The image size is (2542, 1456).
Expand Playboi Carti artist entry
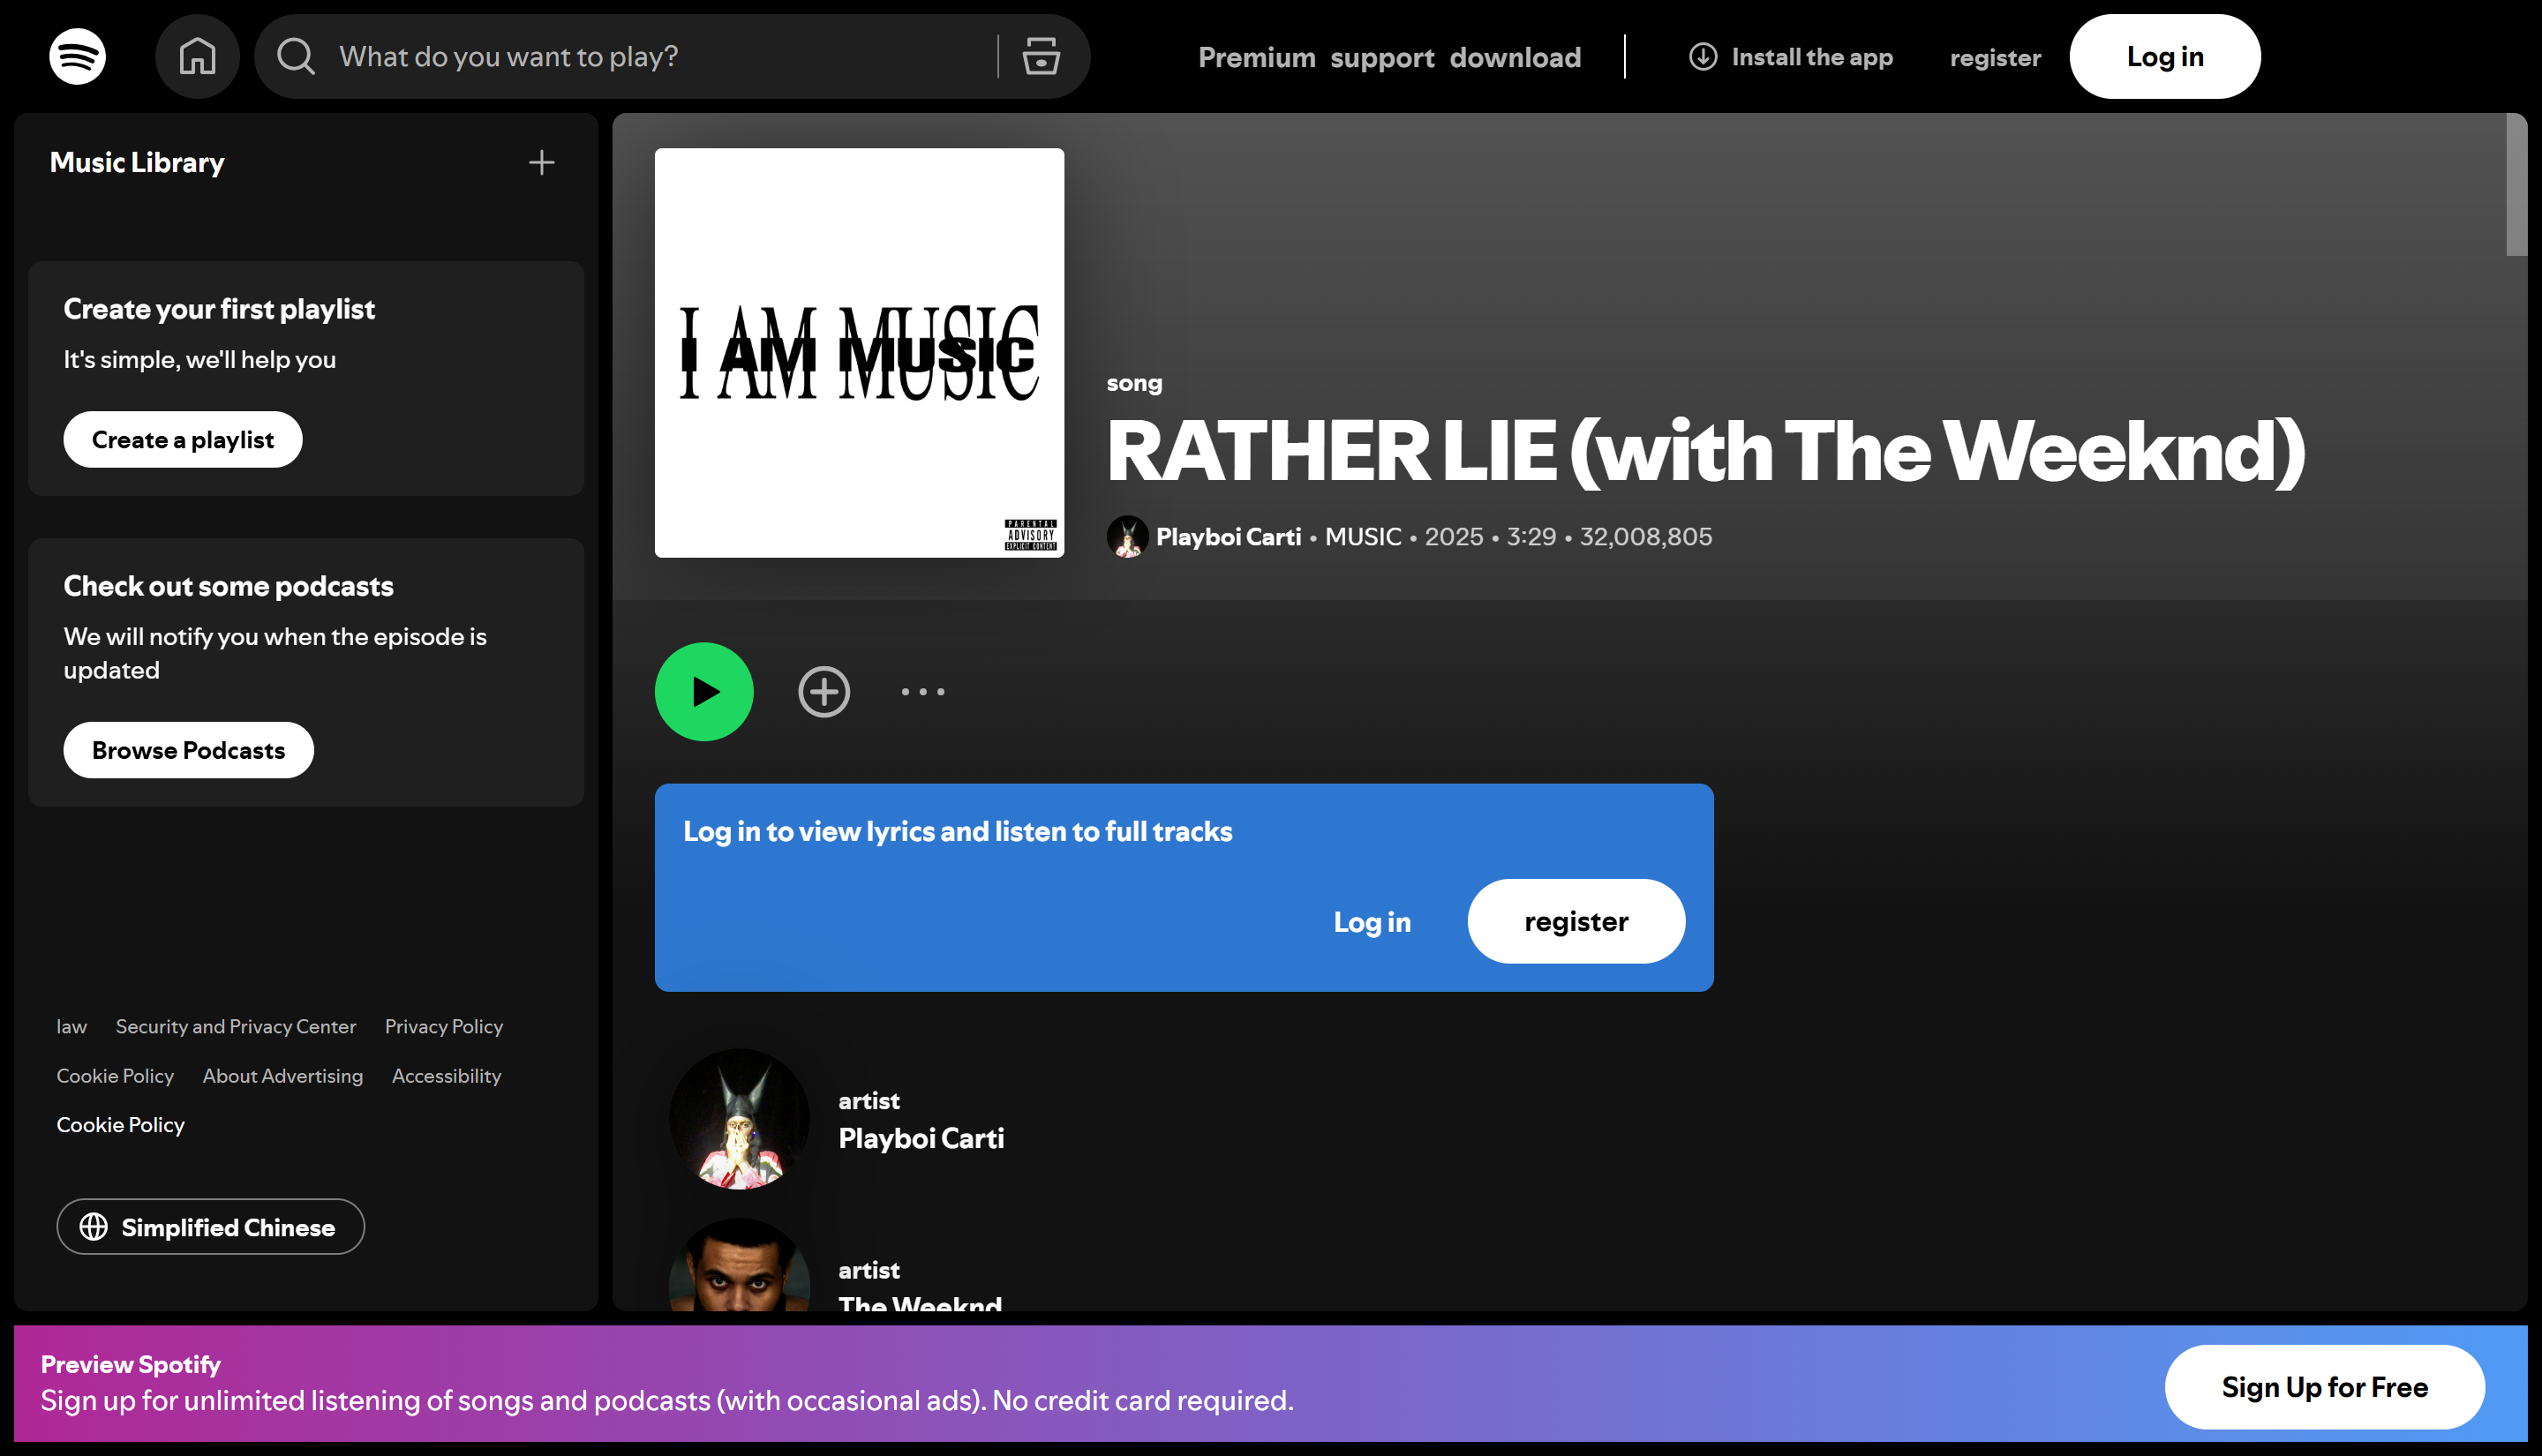[921, 1137]
